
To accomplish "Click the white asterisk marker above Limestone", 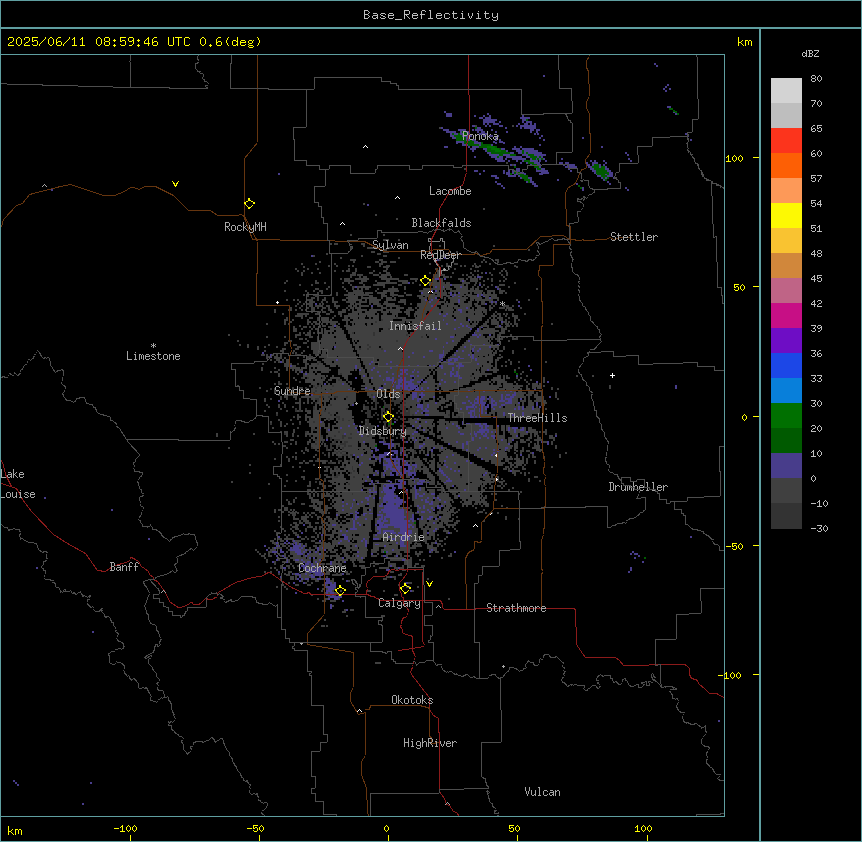I will (x=153, y=346).
